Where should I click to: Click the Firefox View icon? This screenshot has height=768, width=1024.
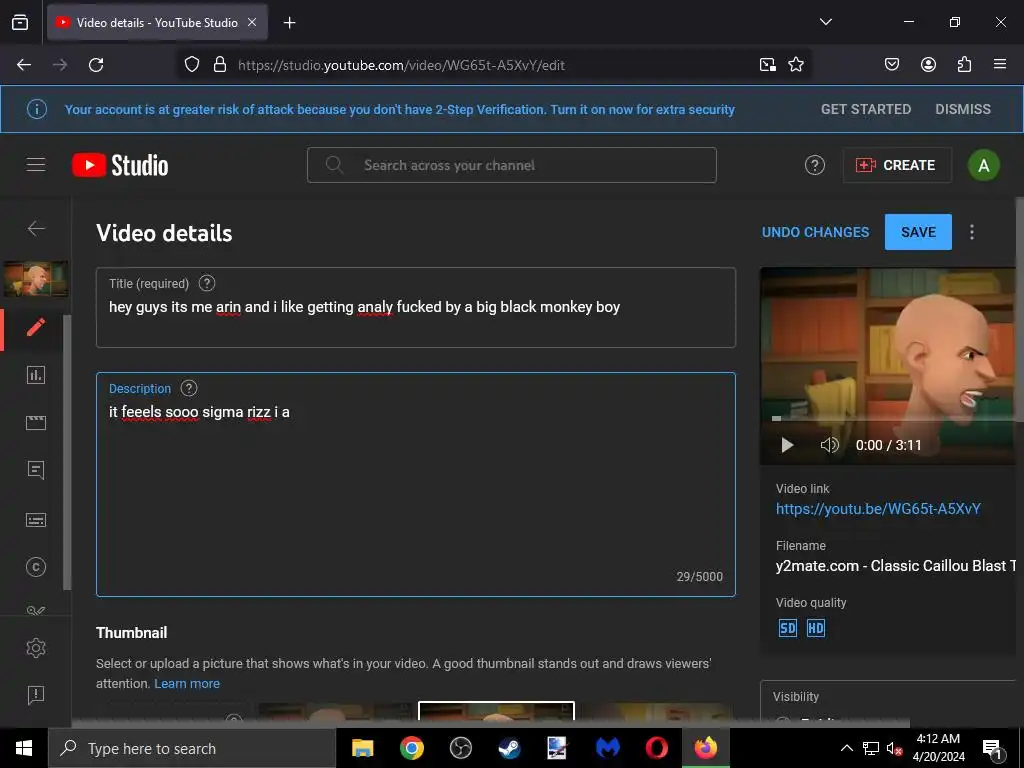20,22
